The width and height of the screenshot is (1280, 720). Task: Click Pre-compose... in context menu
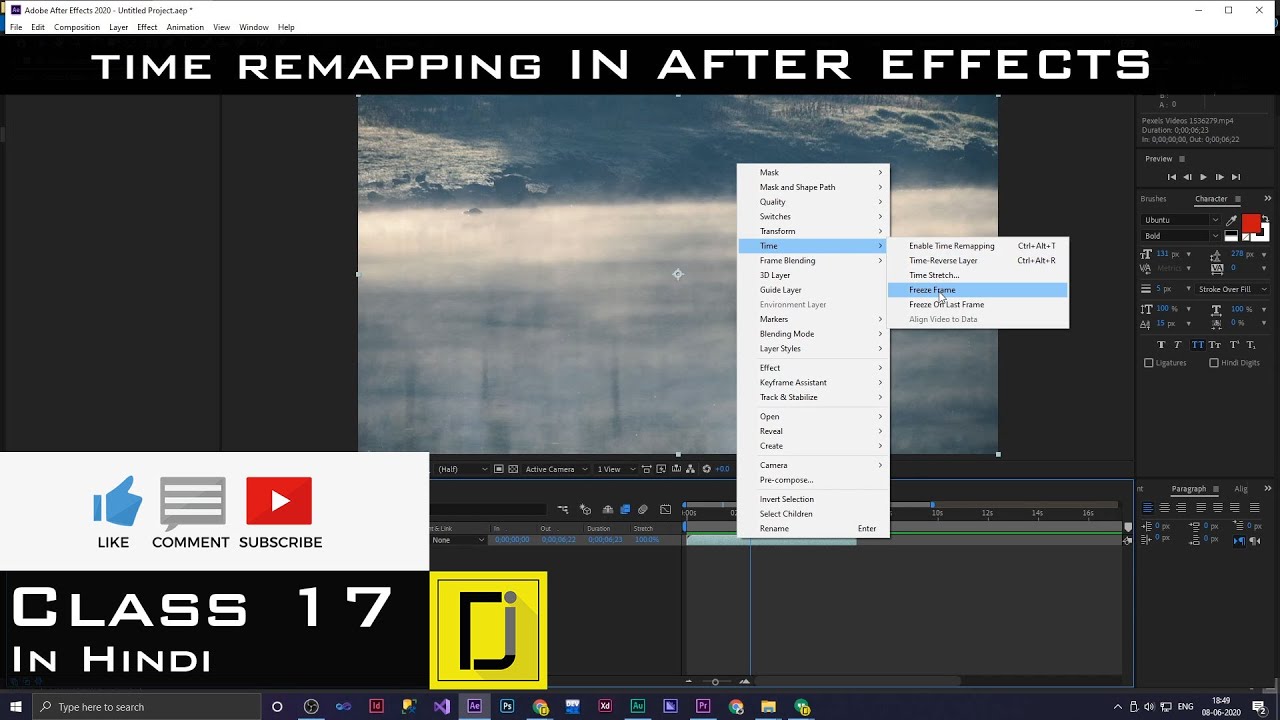click(x=813, y=480)
